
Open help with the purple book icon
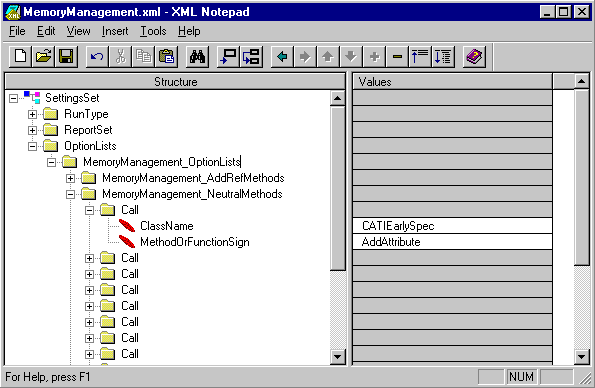[474, 57]
